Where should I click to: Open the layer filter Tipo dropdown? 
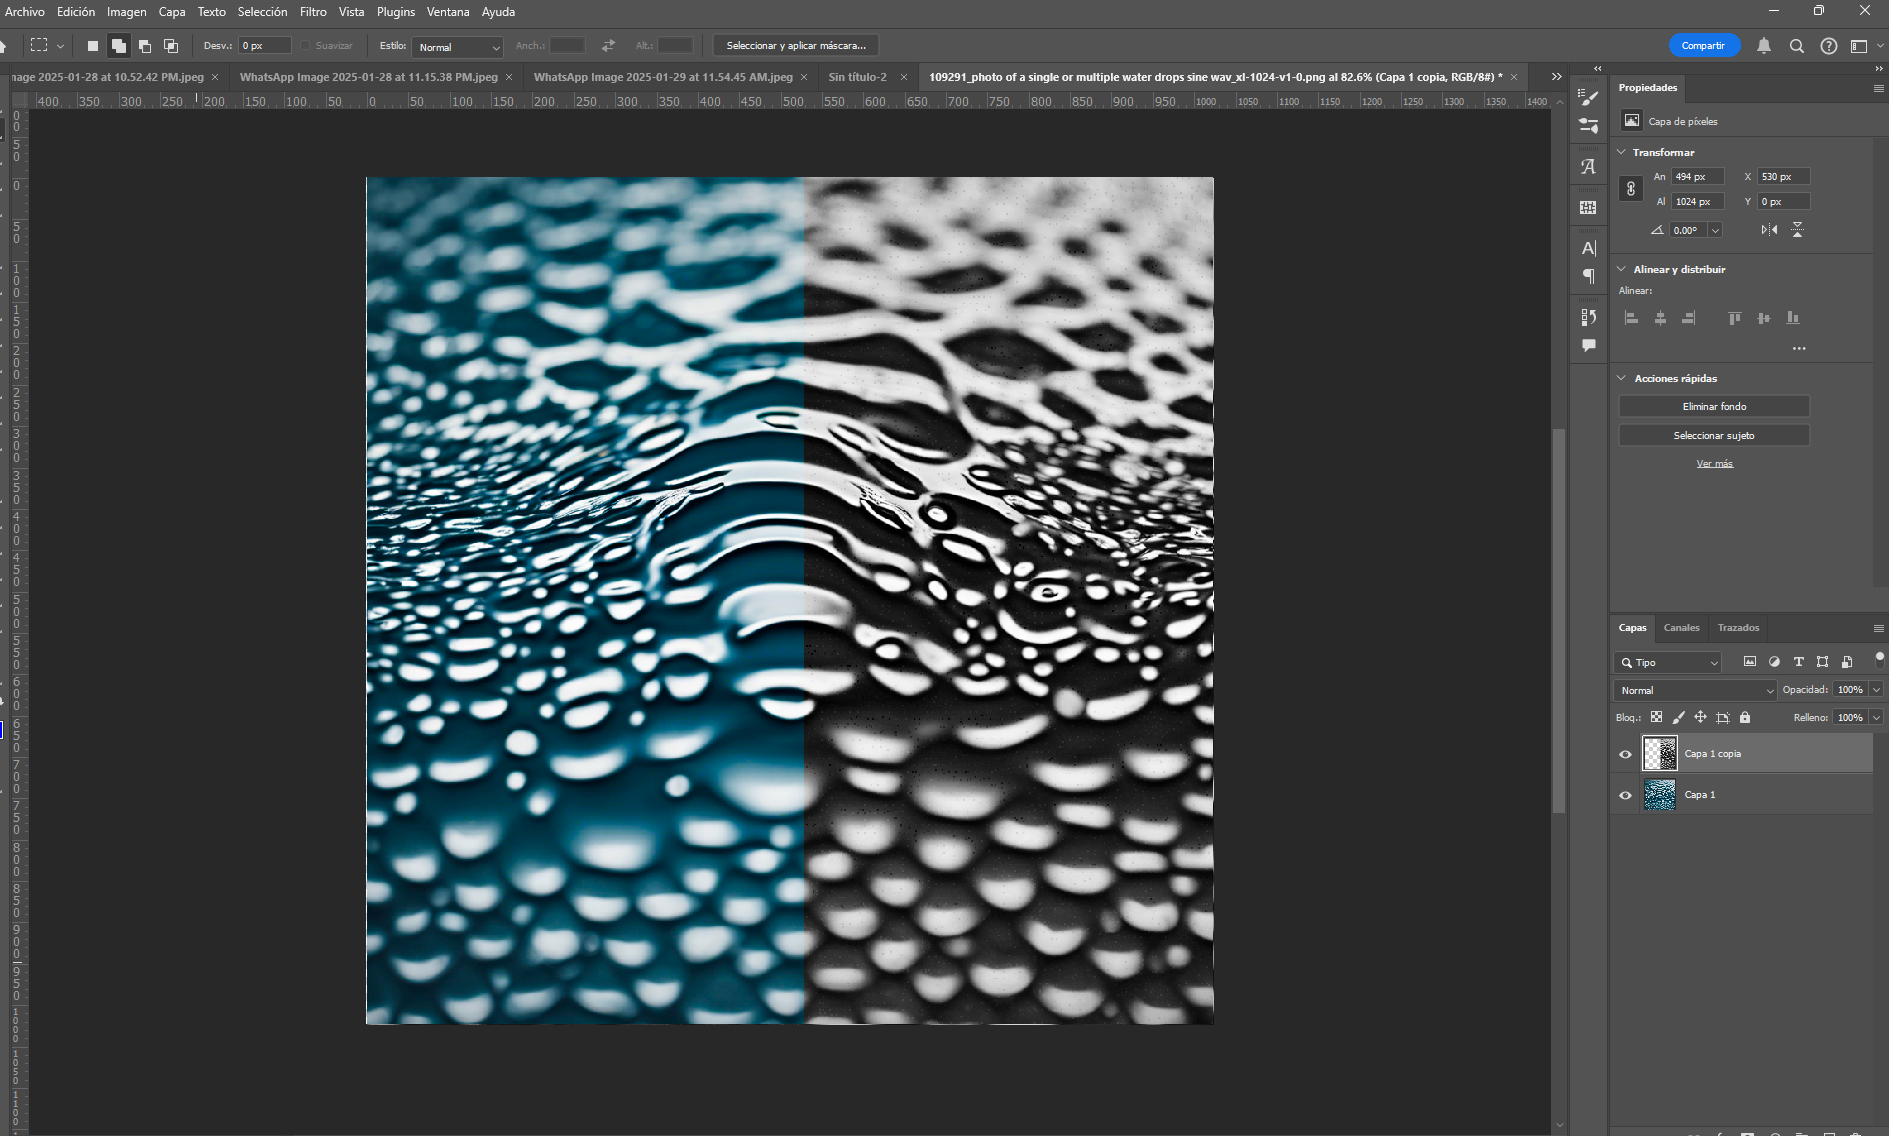[1668, 662]
